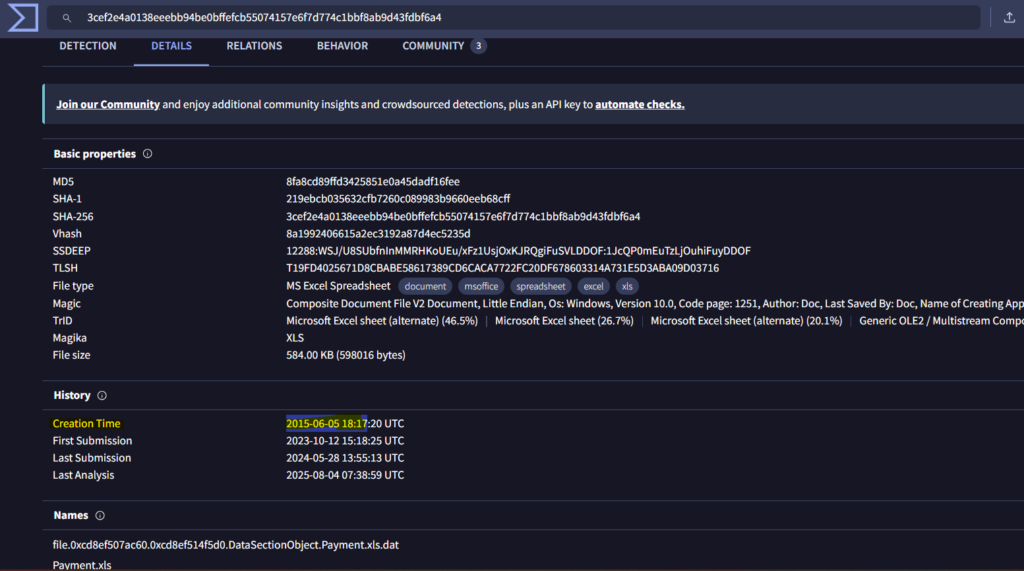Click the excel tag
Viewport: 1024px width, 571px height.
click(x=593, y=286)
